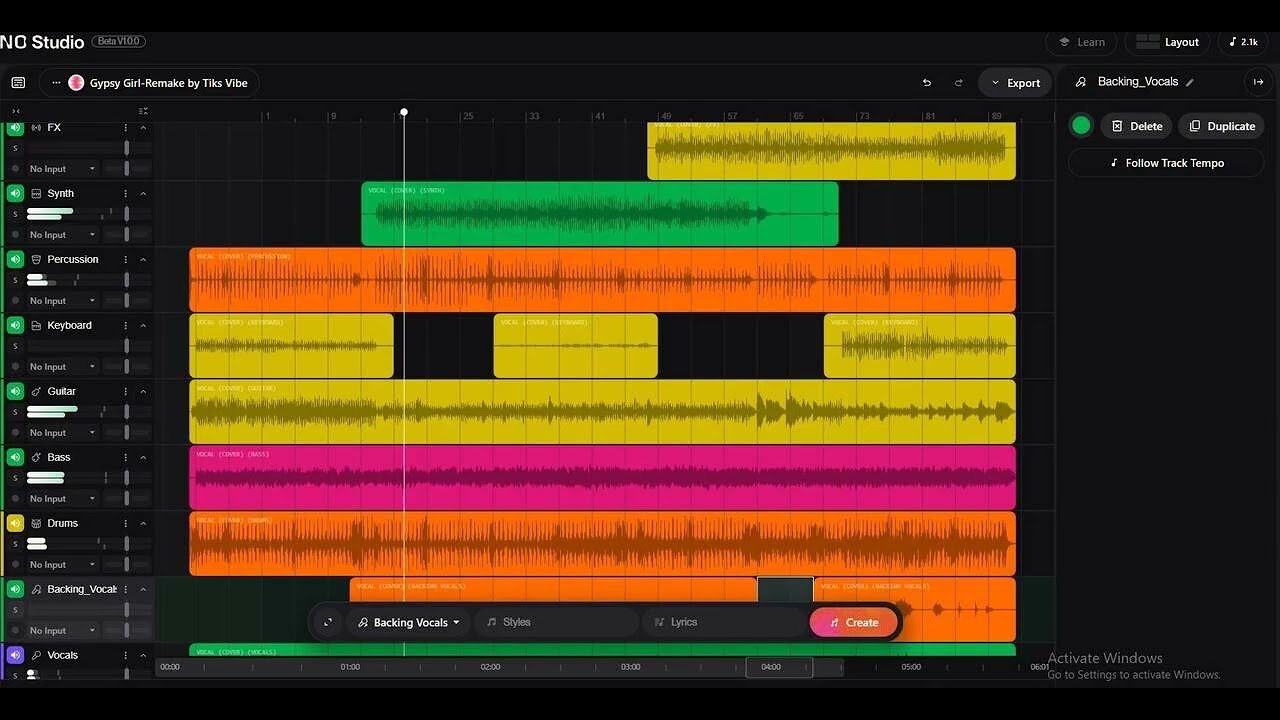Click the collapse track headers icon
This screenshot has height=720, width=1280.
click(16, 111)
